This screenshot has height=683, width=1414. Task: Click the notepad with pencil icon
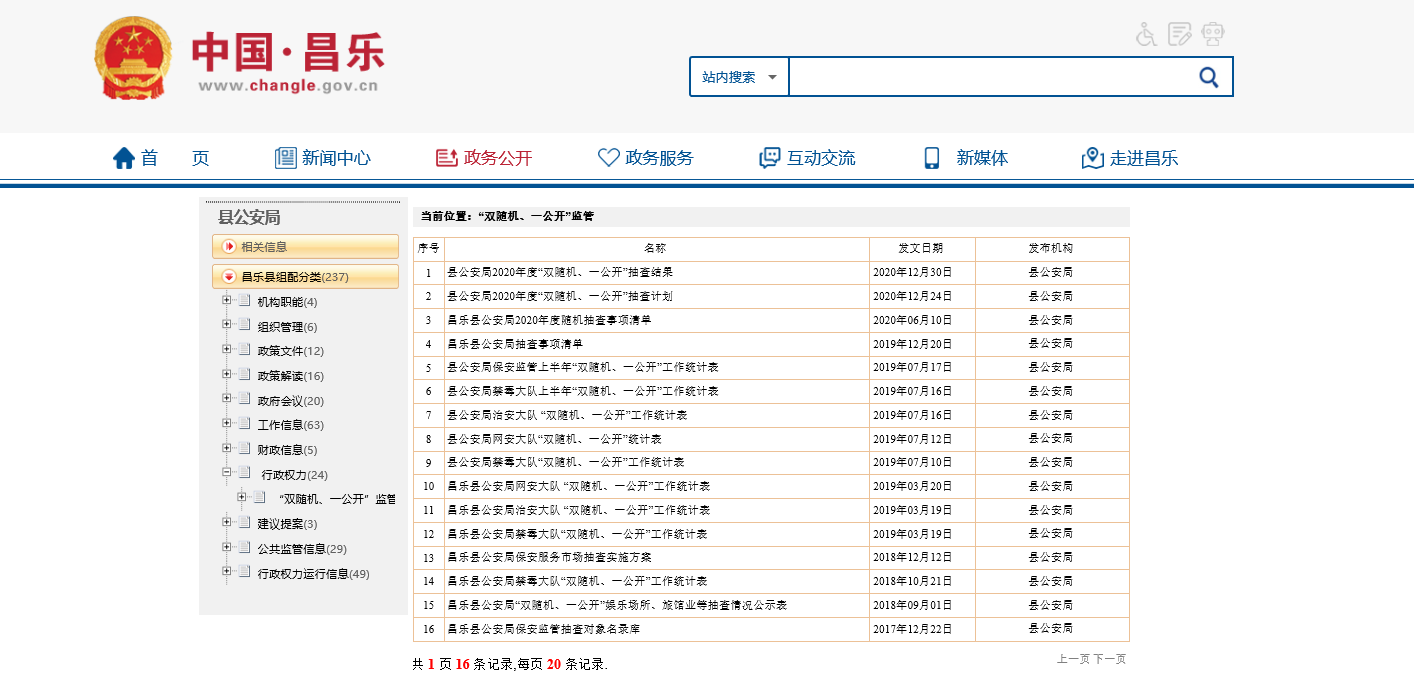(1180, 34)
